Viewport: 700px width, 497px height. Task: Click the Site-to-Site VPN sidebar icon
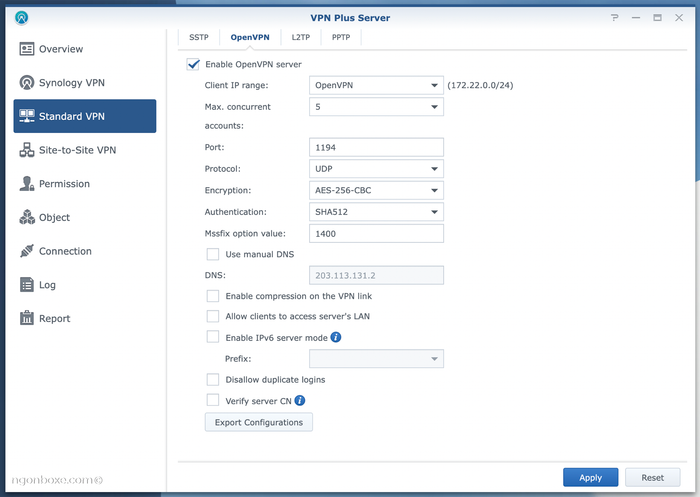(x=27, y=150)
